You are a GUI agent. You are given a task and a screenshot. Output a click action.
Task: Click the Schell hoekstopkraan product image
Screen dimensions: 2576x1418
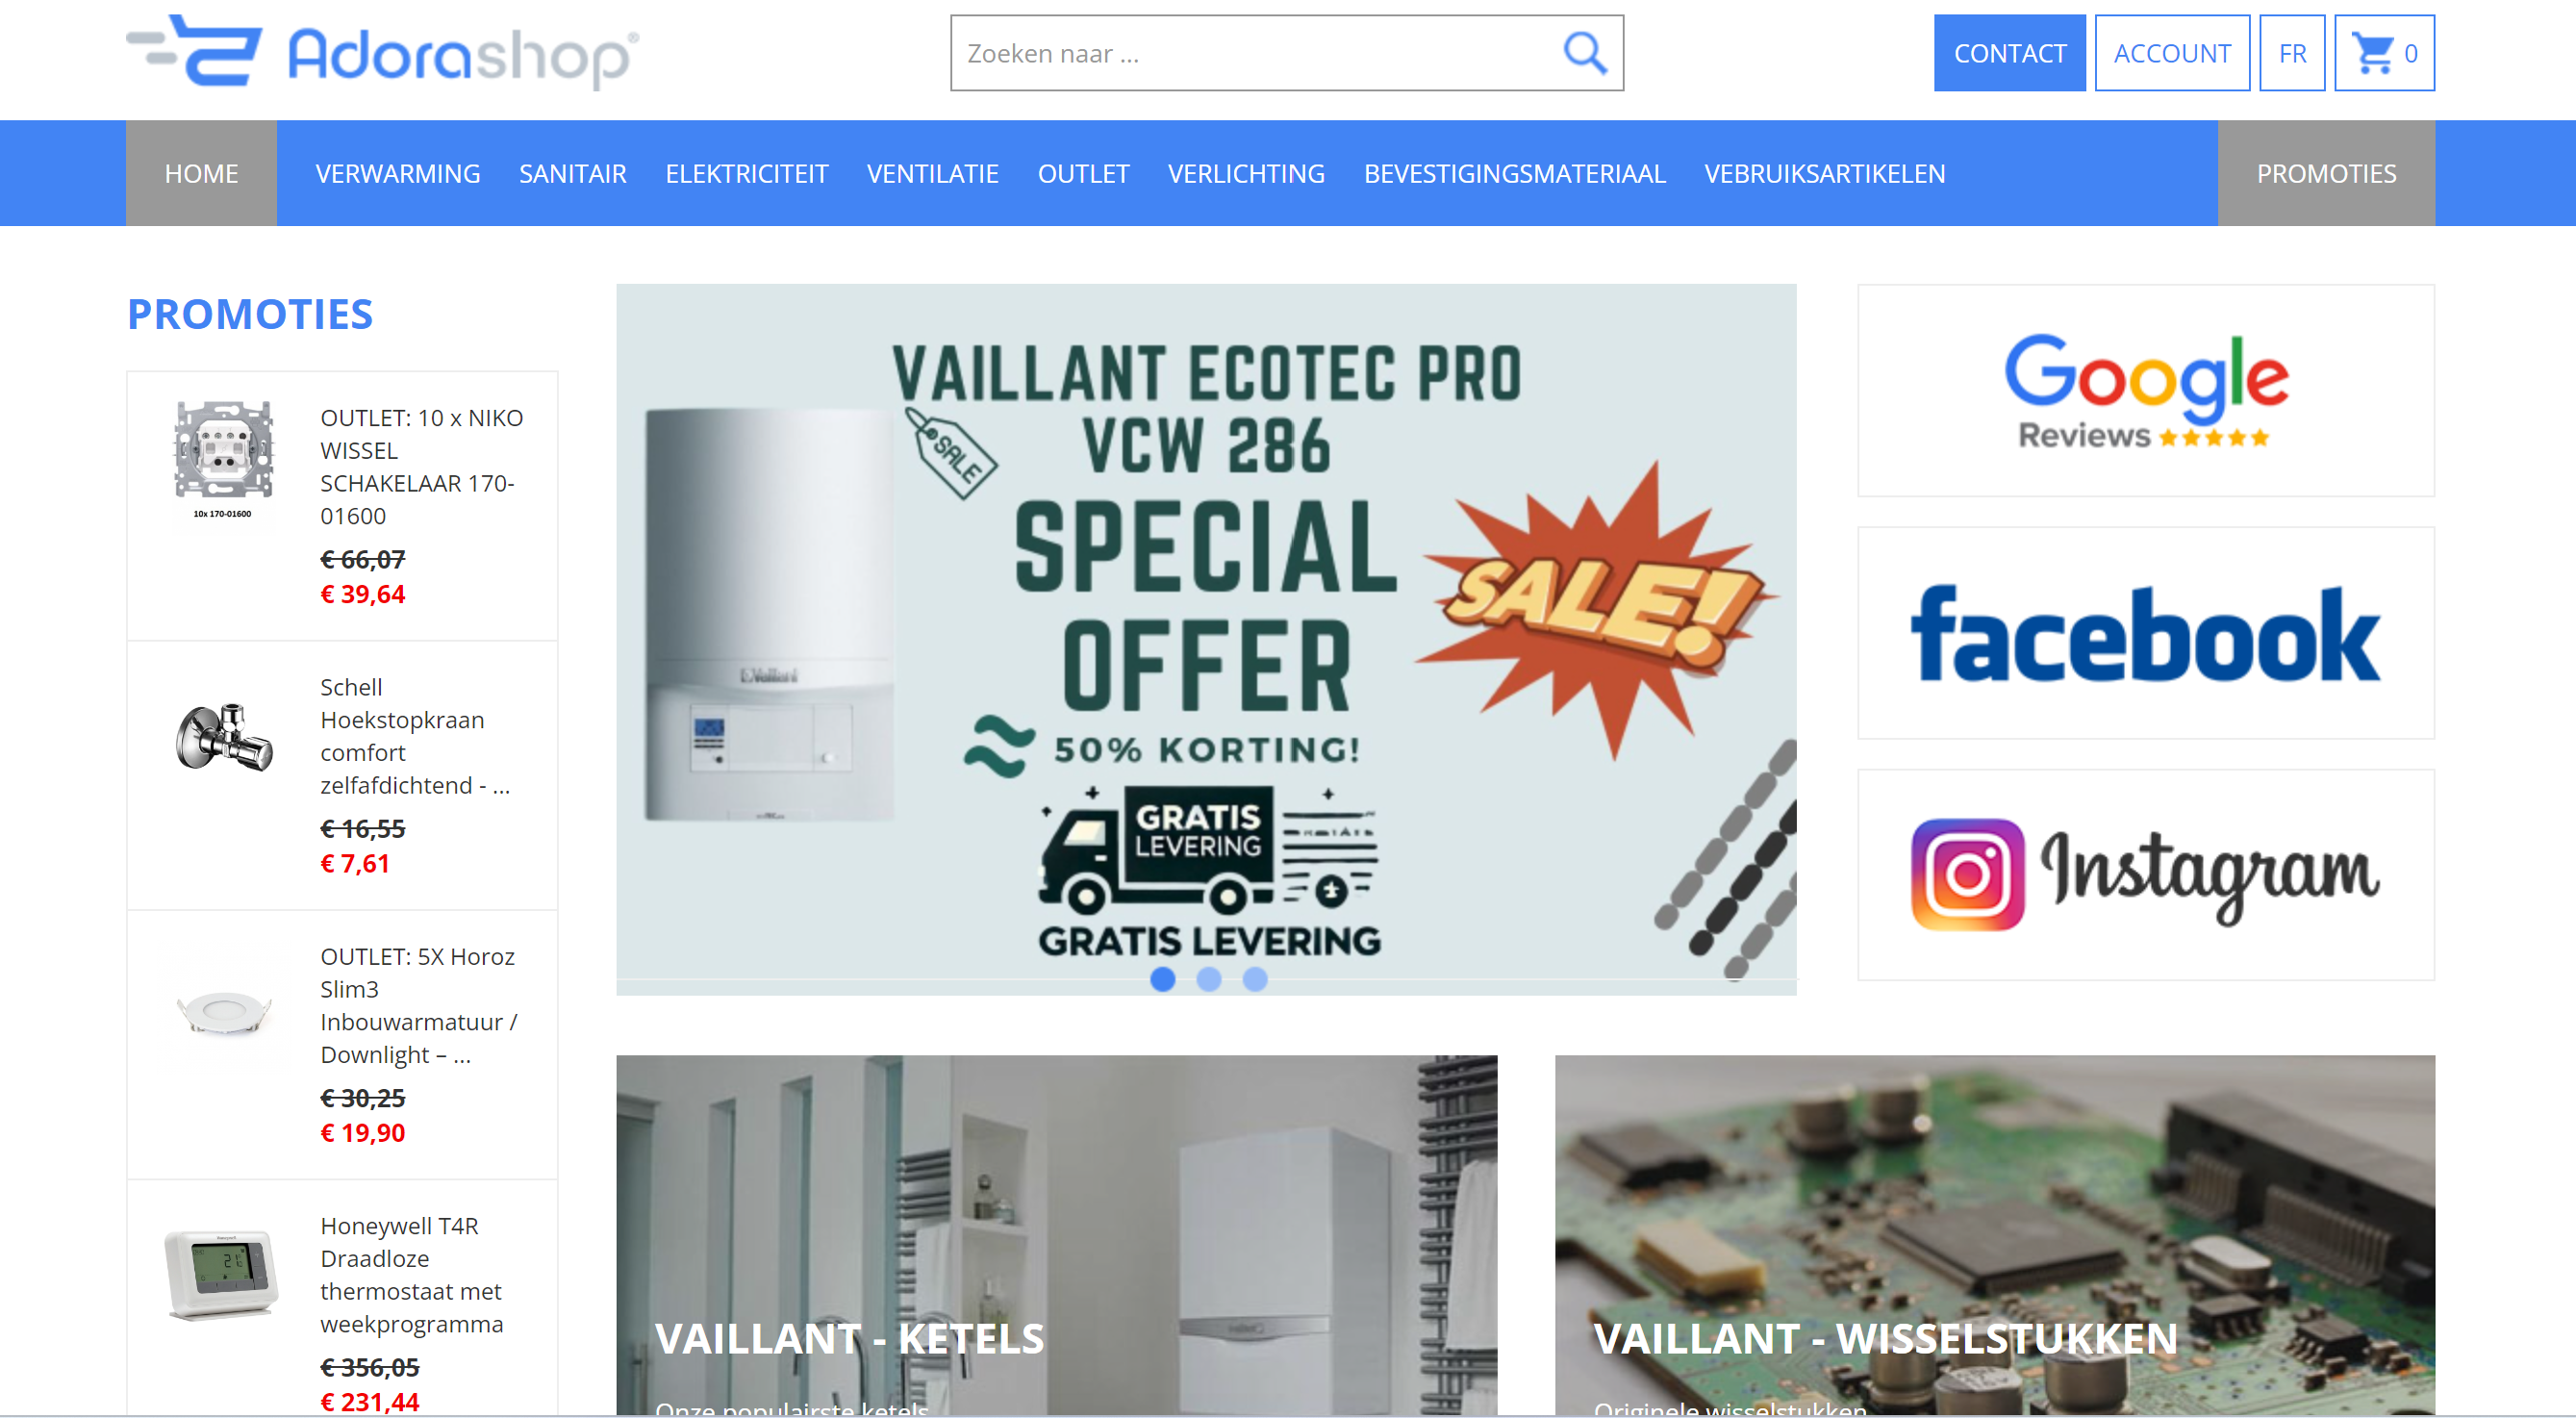224,737
